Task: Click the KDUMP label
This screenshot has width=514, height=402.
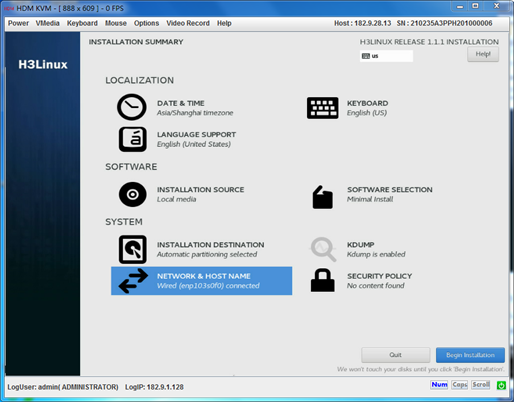Action: coord(361,245)
